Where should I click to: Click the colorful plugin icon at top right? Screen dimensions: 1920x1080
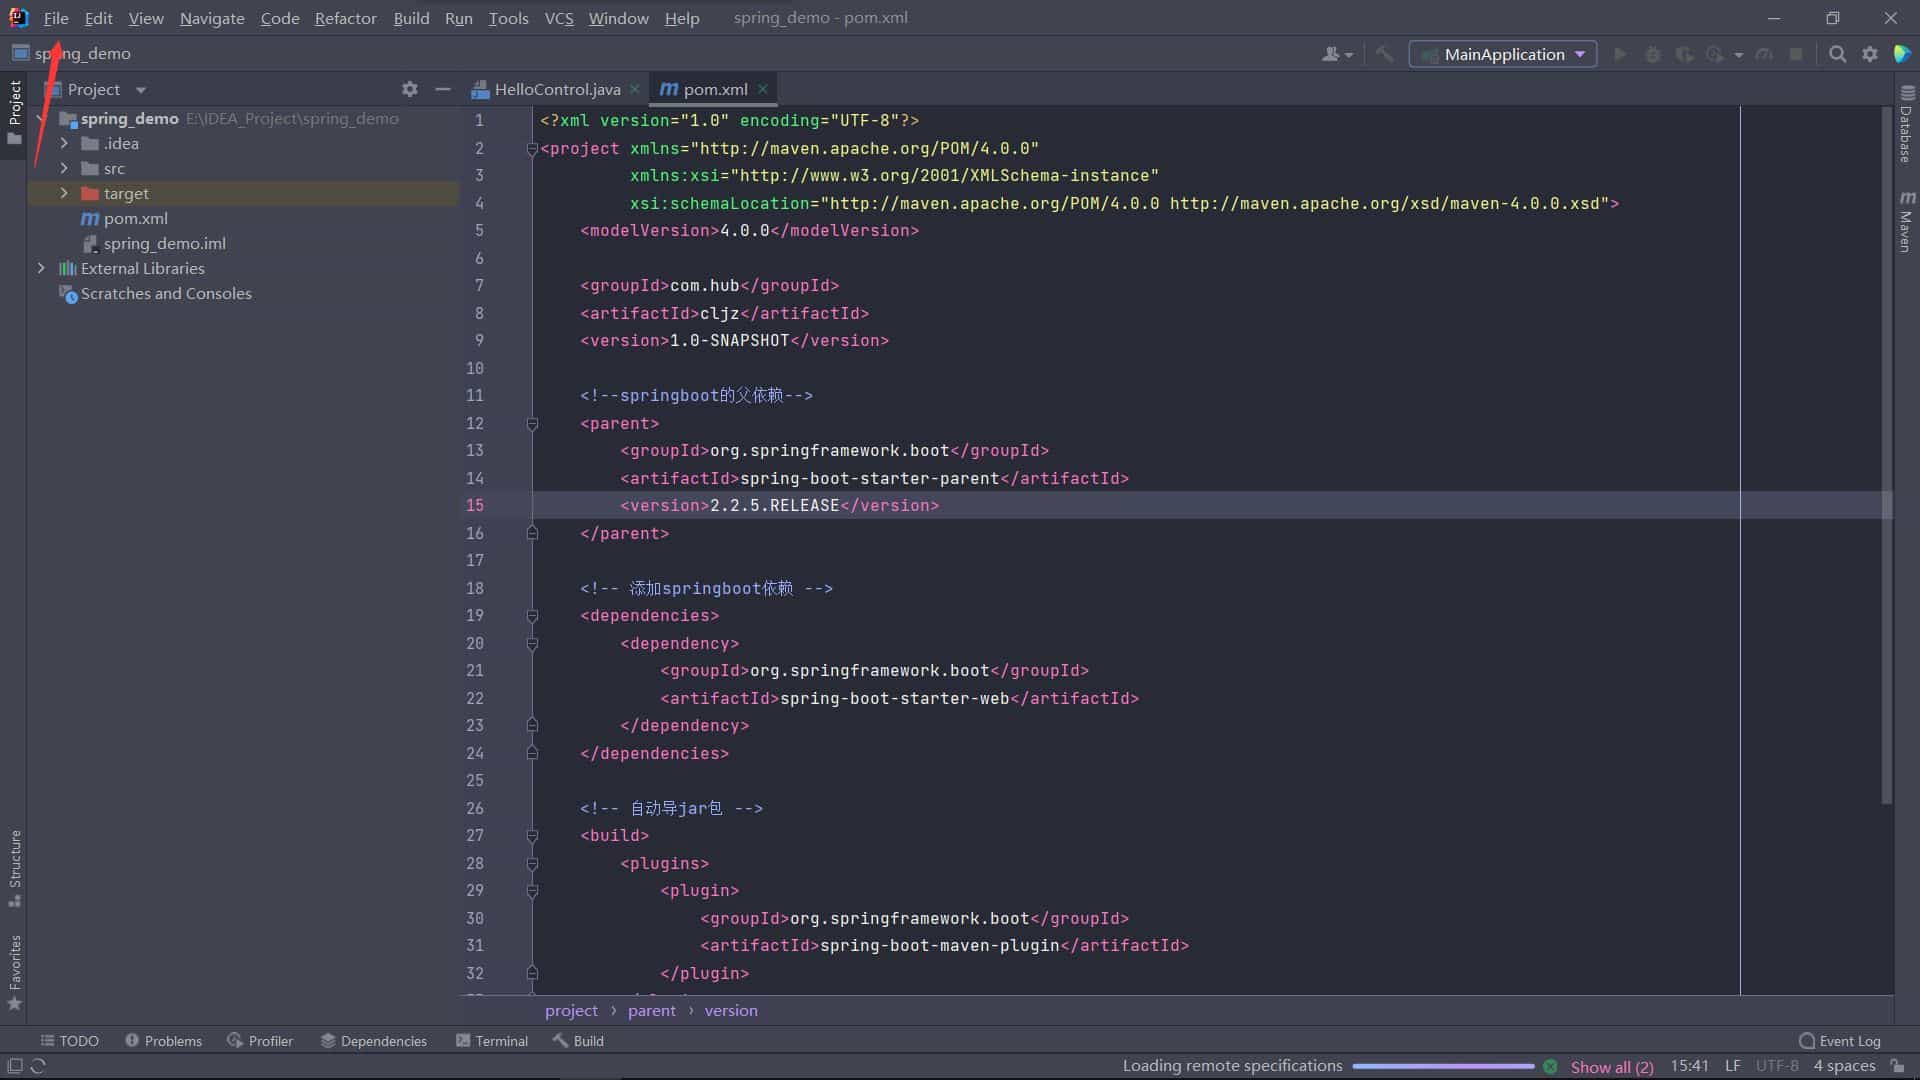(x=1902, y=54)
